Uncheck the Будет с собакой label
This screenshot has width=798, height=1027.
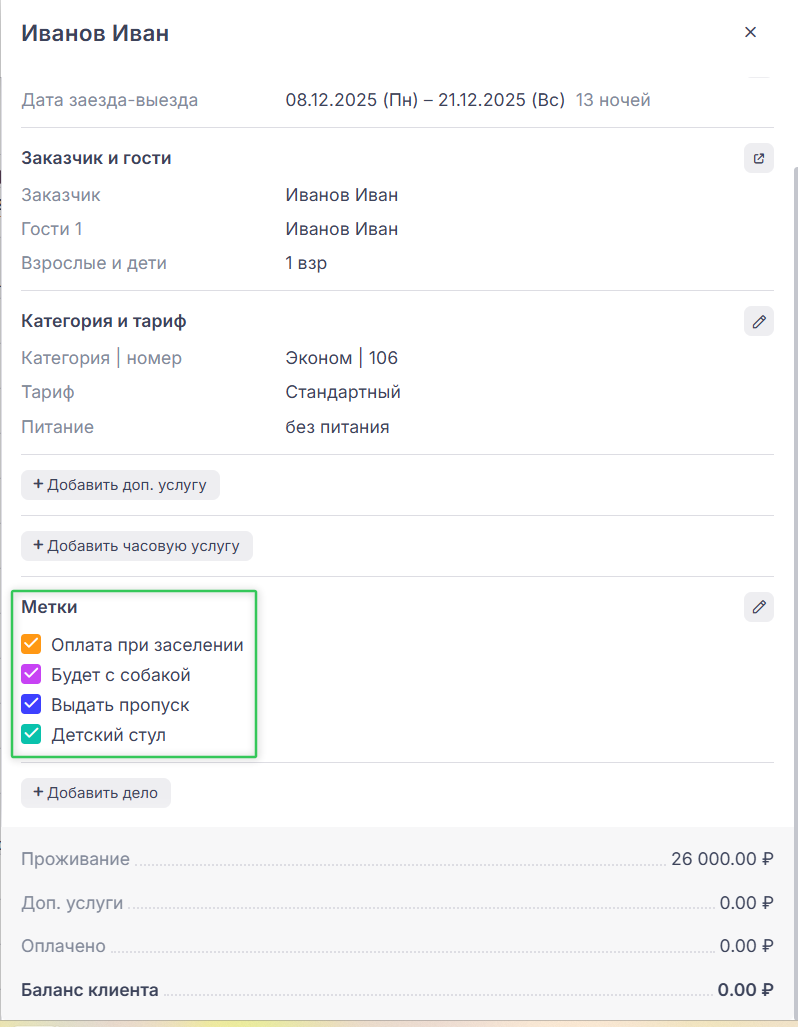click(x=31, y=675)
